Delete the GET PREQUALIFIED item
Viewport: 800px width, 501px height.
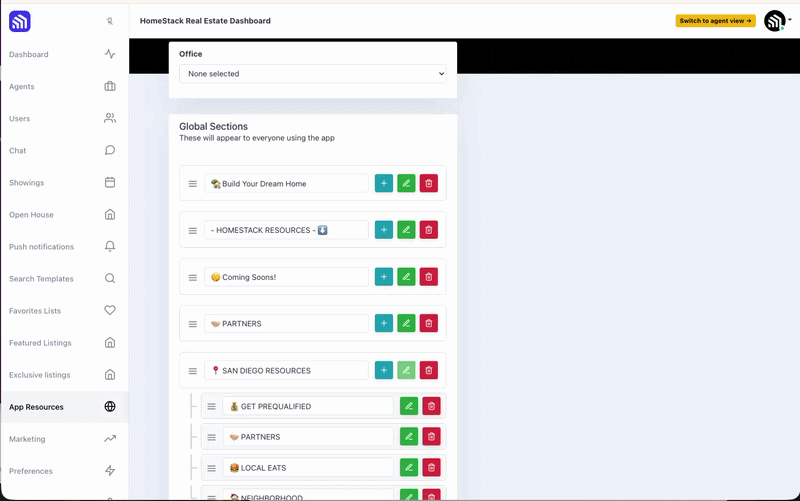tap(431, 406)
